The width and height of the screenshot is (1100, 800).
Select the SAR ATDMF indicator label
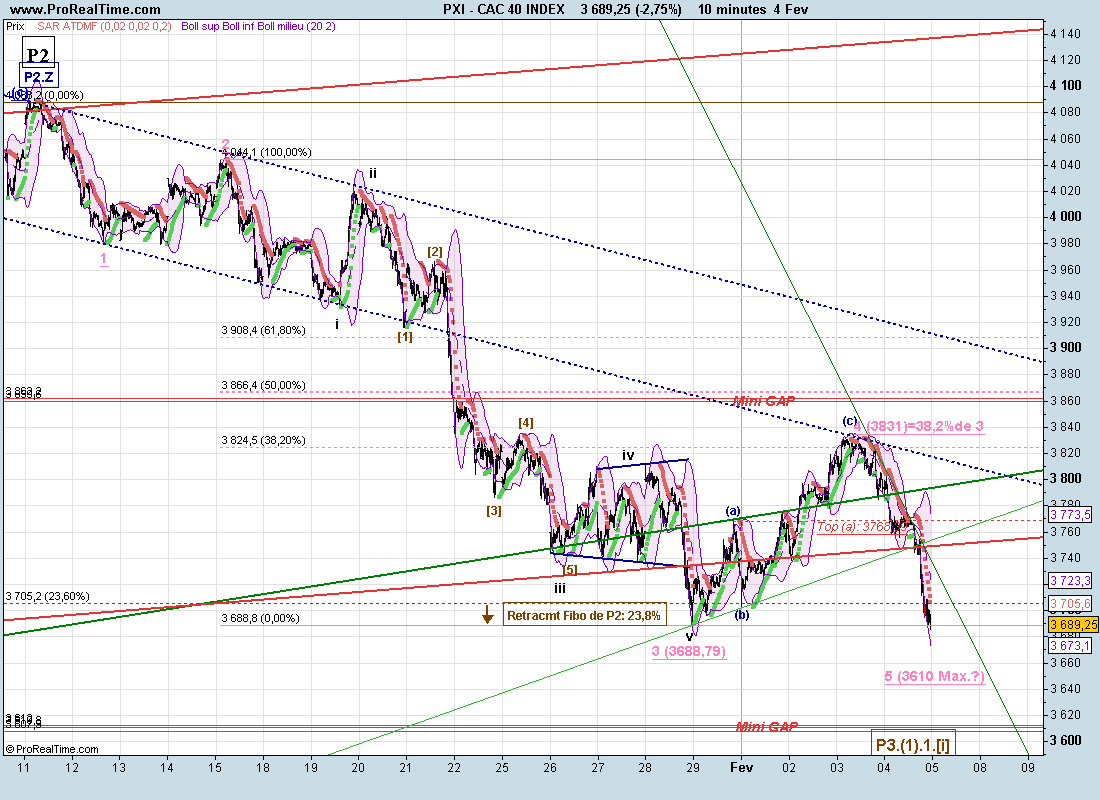click(104, 26)
